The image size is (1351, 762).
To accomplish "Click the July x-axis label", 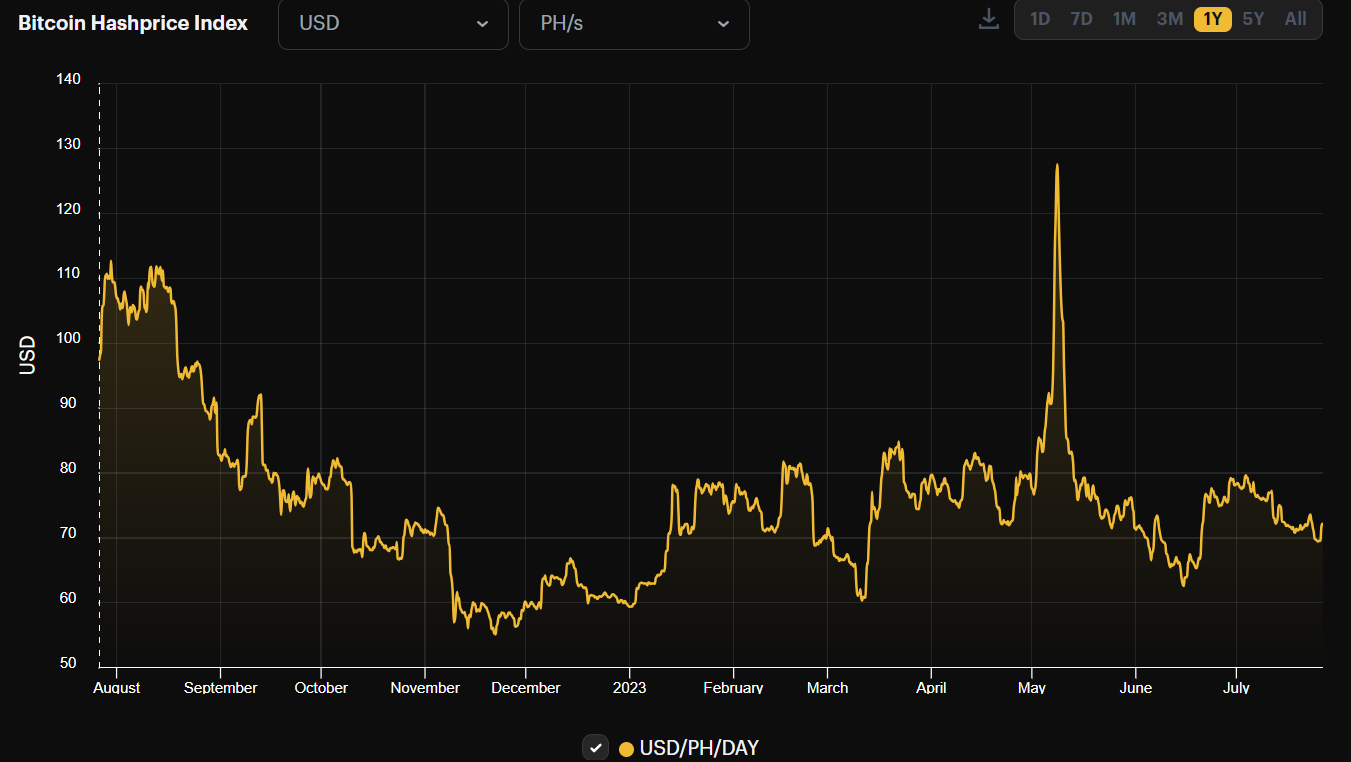I will coord(1236,688).
